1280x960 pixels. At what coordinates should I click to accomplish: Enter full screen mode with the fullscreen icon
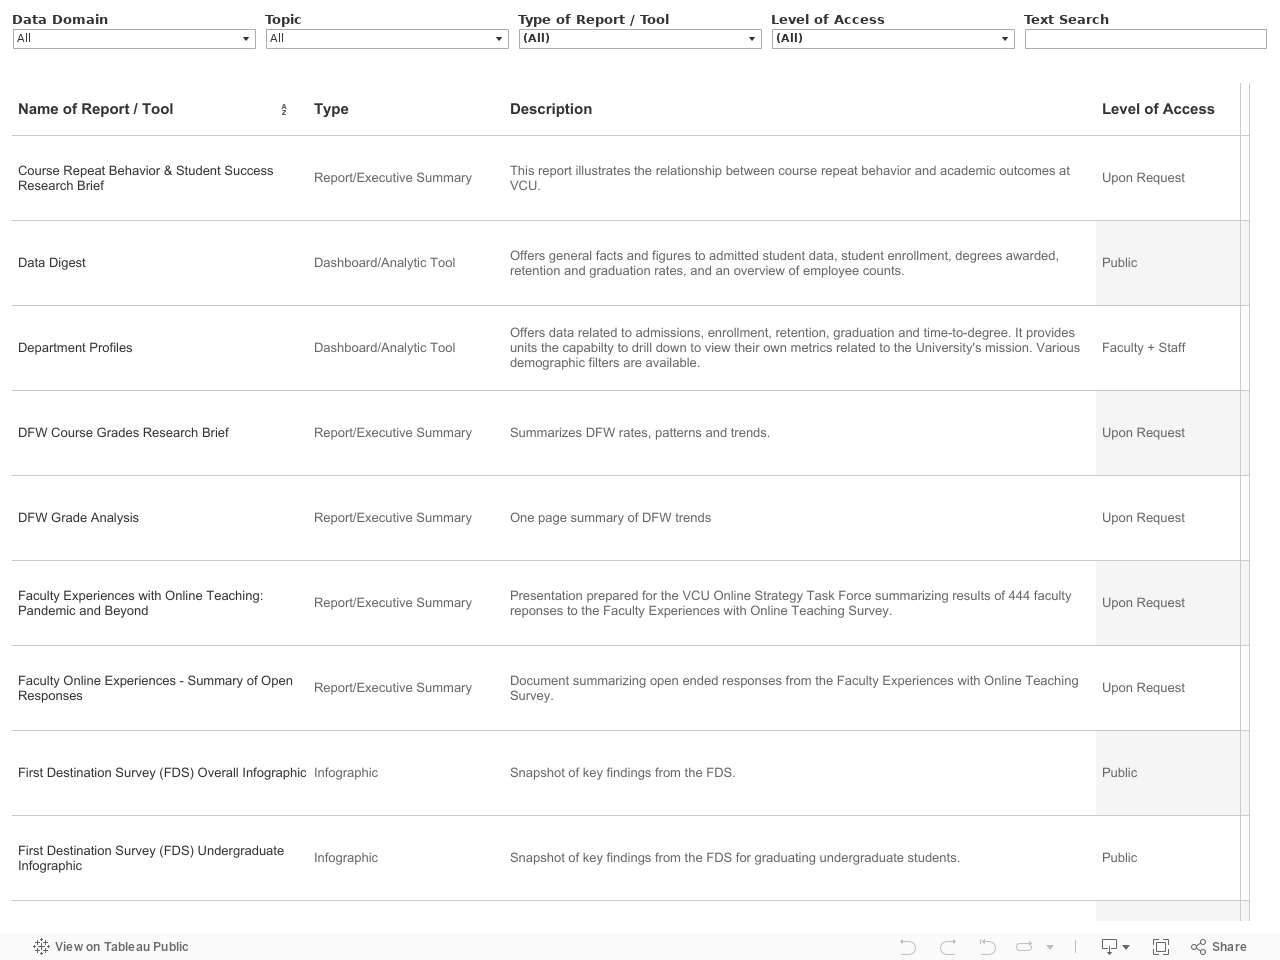tap(1161, 946)
